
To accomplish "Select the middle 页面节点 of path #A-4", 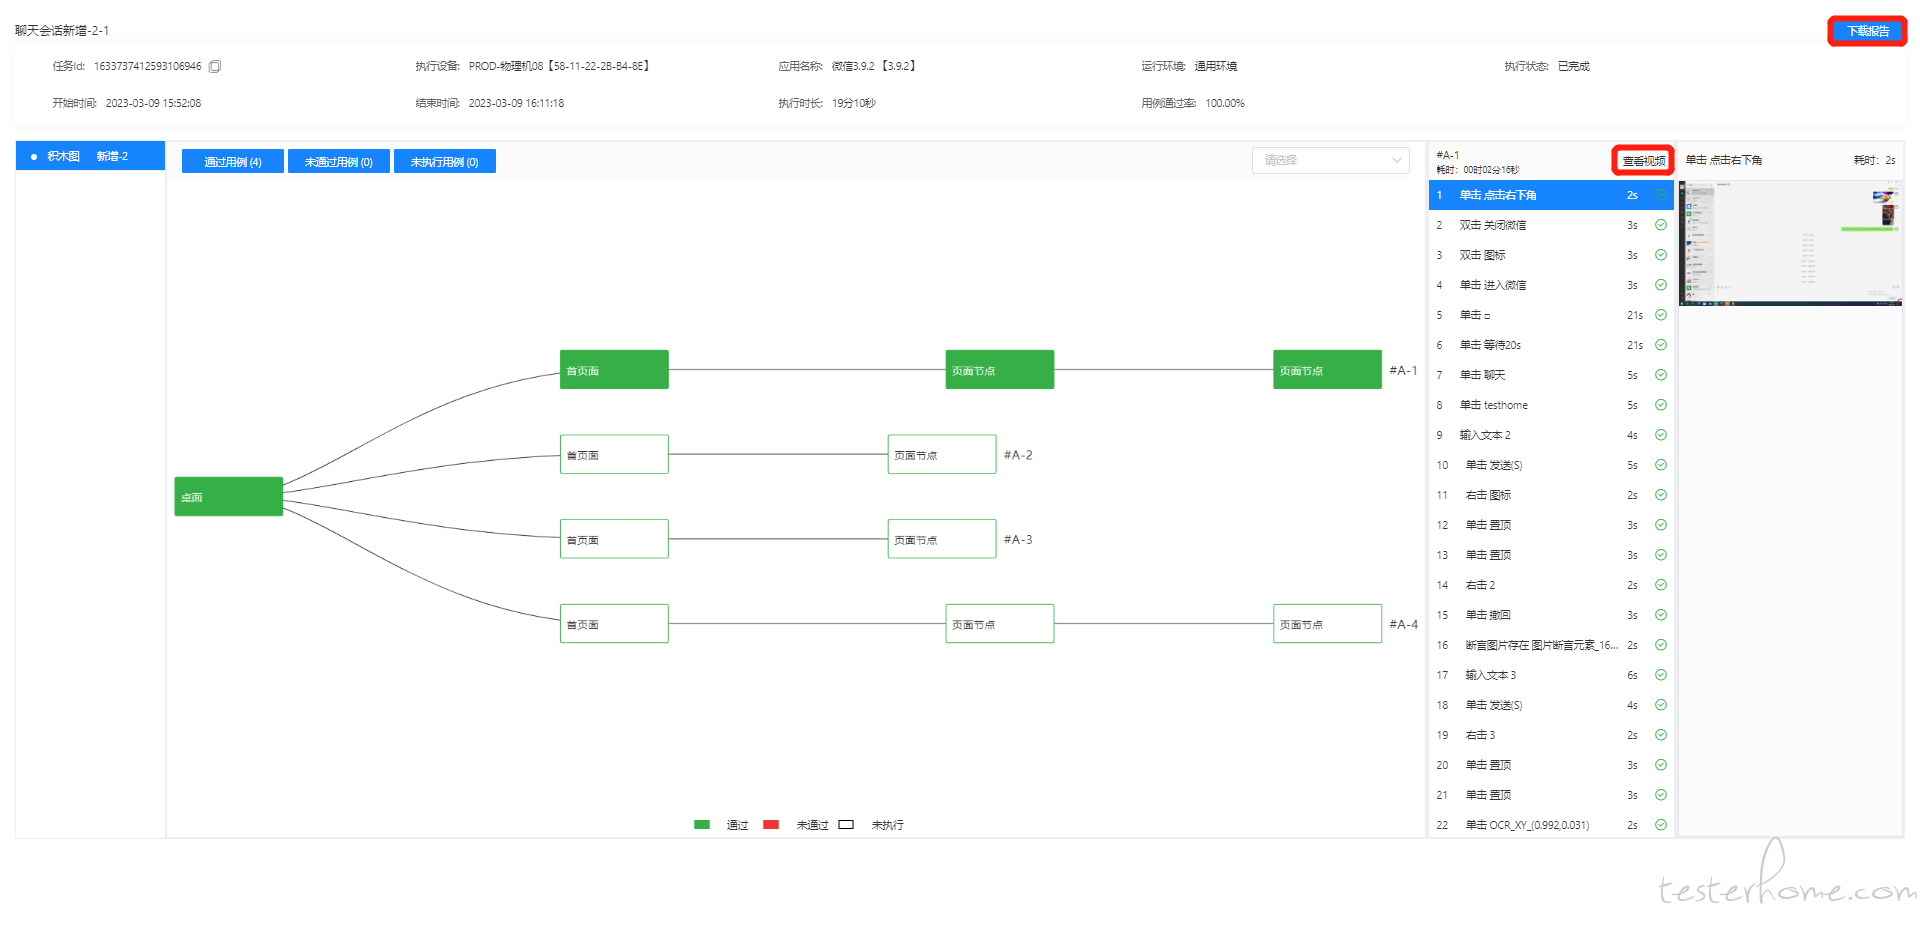I will (x=1000, y=624).
